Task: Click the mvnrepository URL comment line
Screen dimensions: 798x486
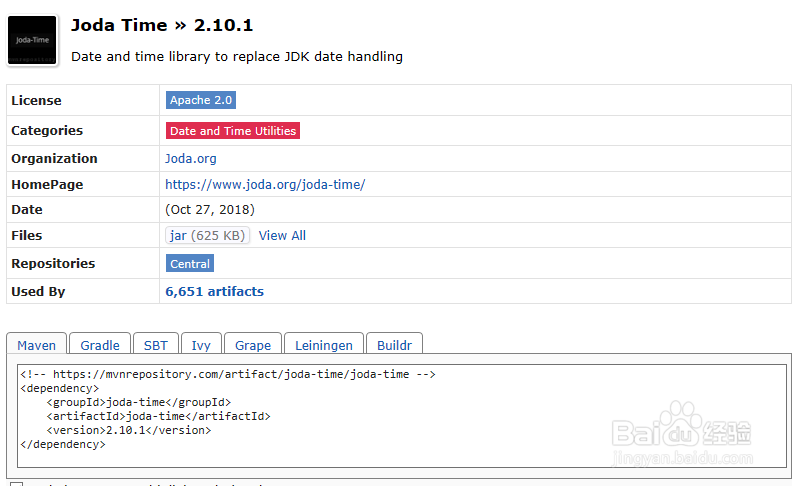Action: coord(228,374)
